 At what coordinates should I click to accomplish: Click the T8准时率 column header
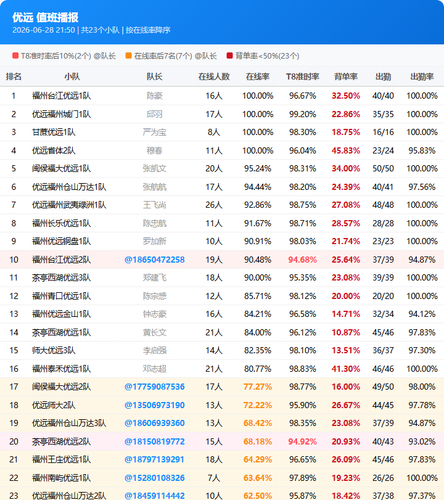(x=303, y=77)
